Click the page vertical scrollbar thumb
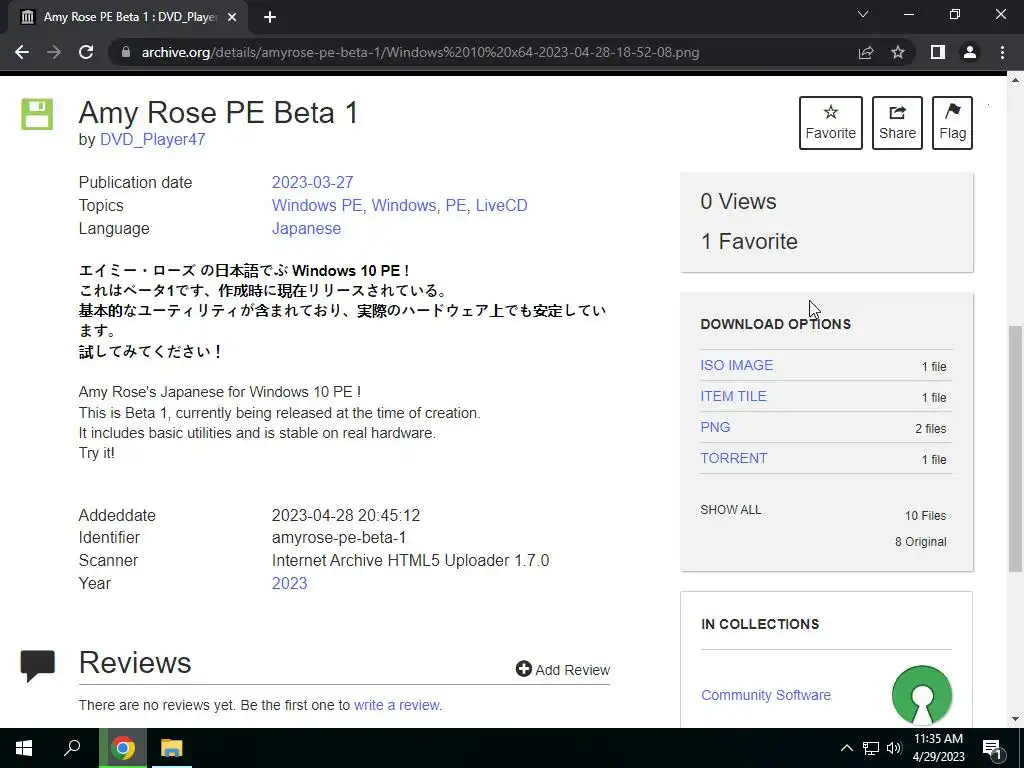The image size is (1024, 768). (1015, 451)
